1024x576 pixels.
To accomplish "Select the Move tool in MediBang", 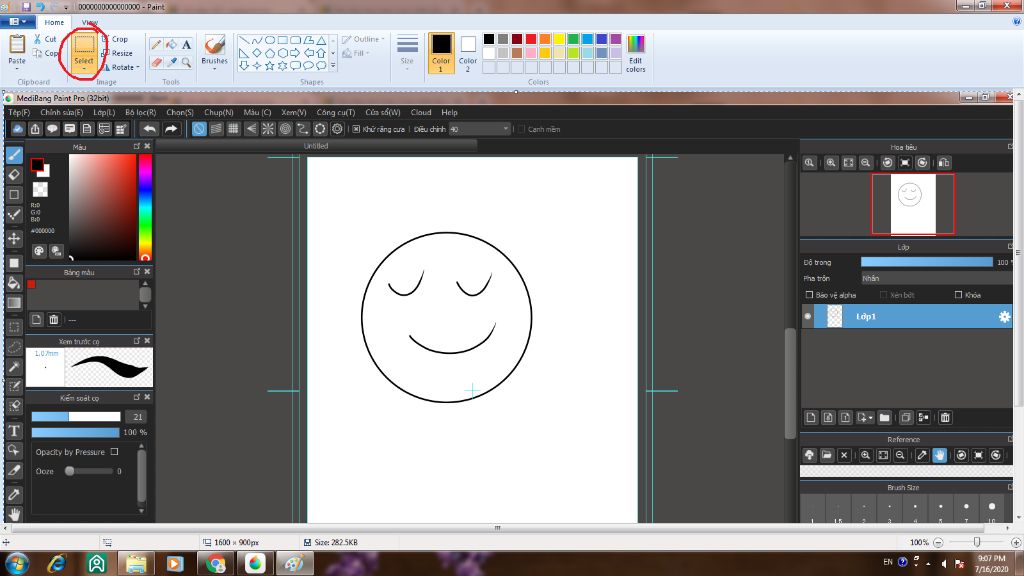I will (x=14, y=238).
